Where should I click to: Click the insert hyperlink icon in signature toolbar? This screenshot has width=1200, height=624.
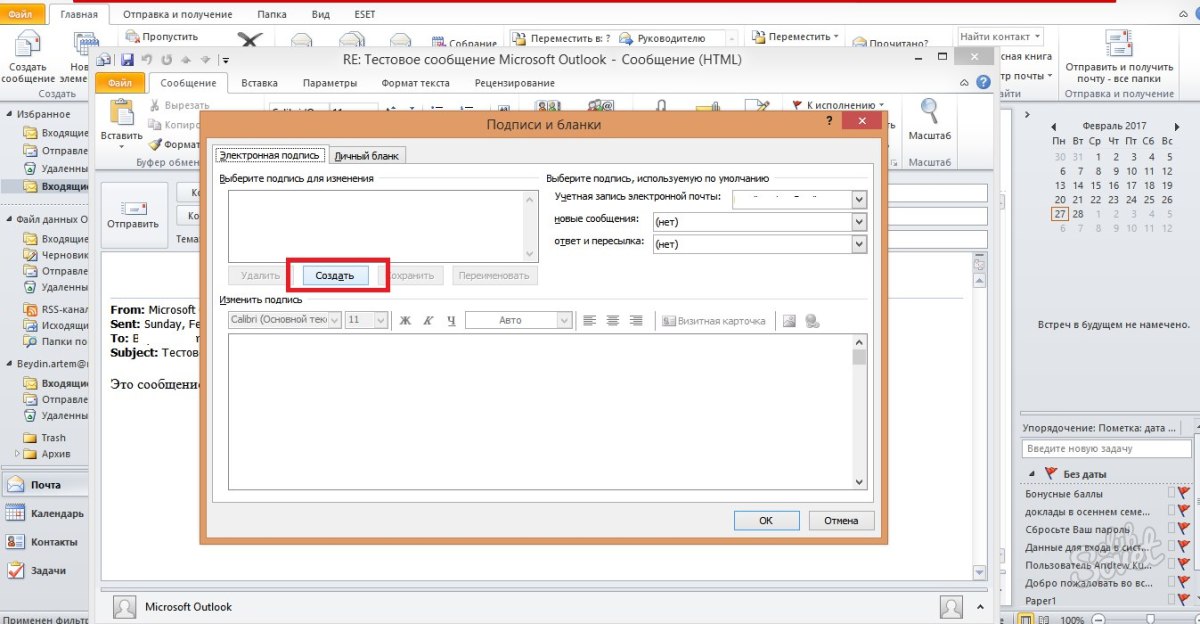[x=812, y=321]
